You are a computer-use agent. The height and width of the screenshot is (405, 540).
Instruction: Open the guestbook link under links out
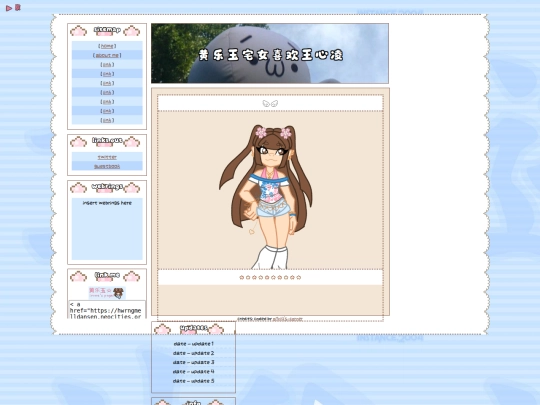(x=107, y=166)
